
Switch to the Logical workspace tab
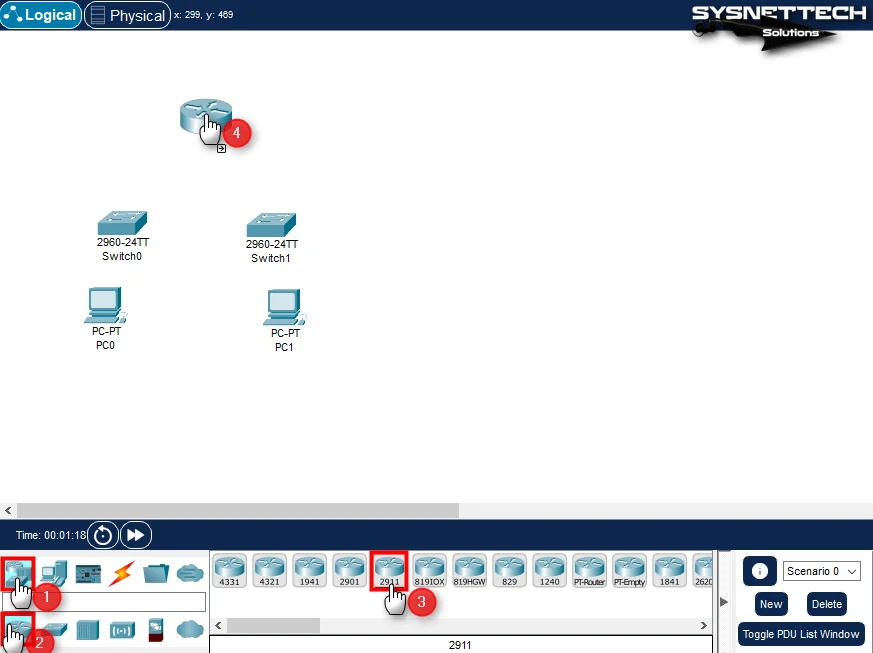pyautogui.click(x=41, y=15)
